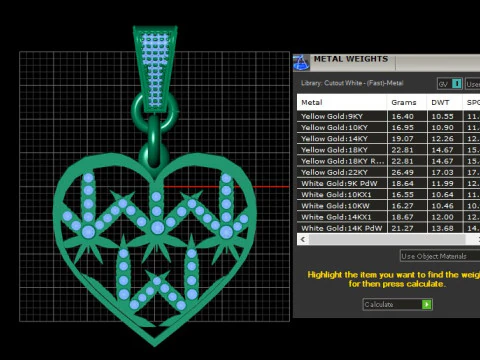Screen dimensions: 480x360
Task: Click the 17.03 DWT value
Action: tap(442, 172)
